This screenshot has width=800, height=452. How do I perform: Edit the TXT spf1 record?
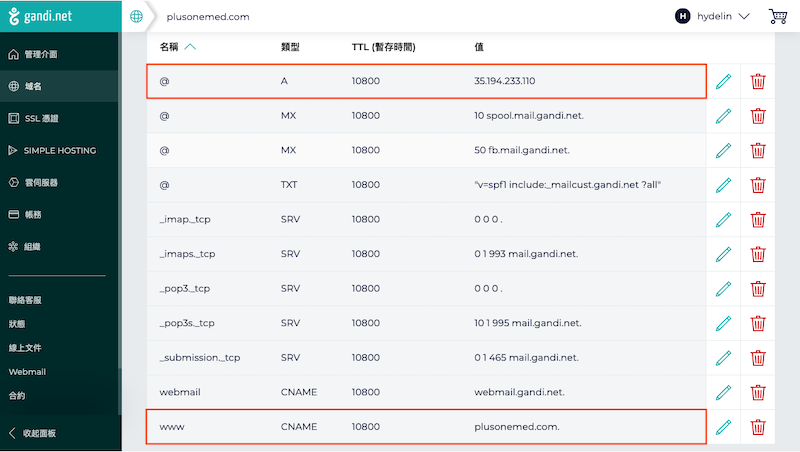[723, 185]
